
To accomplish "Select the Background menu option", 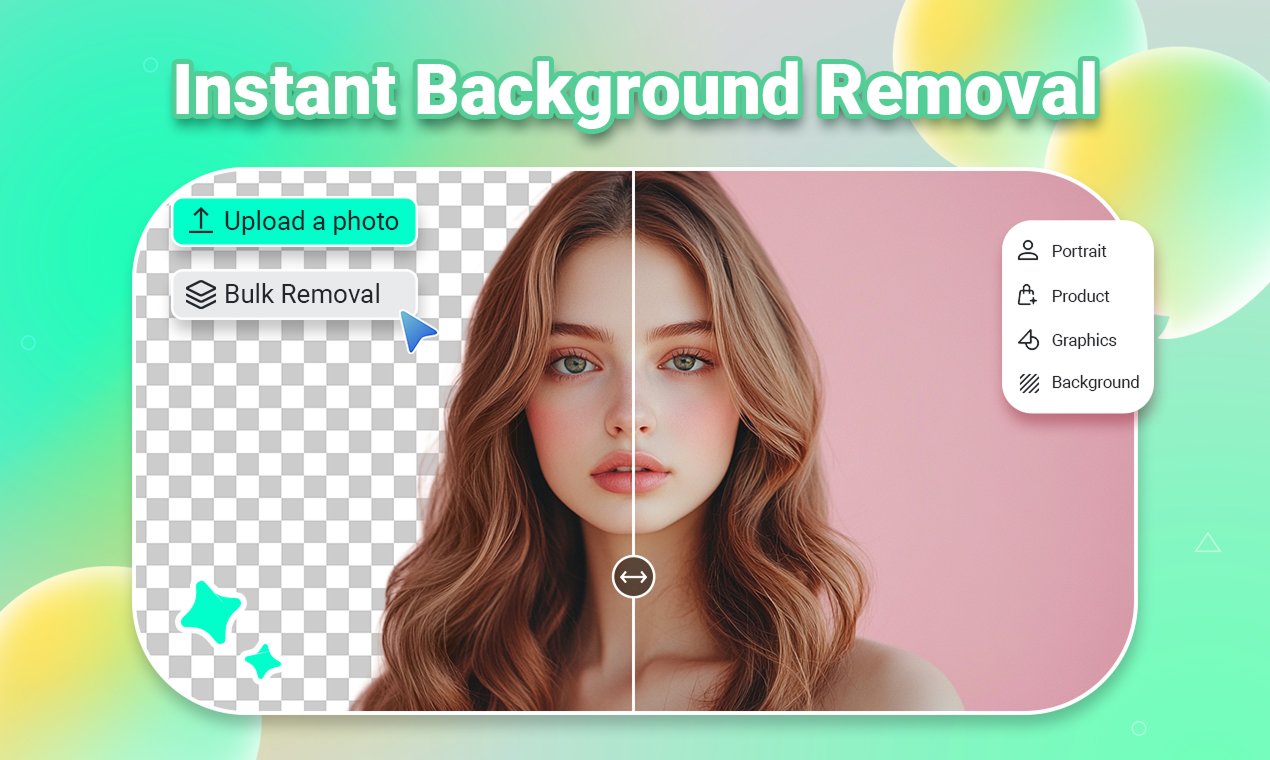I will (x=1078, y=382).
